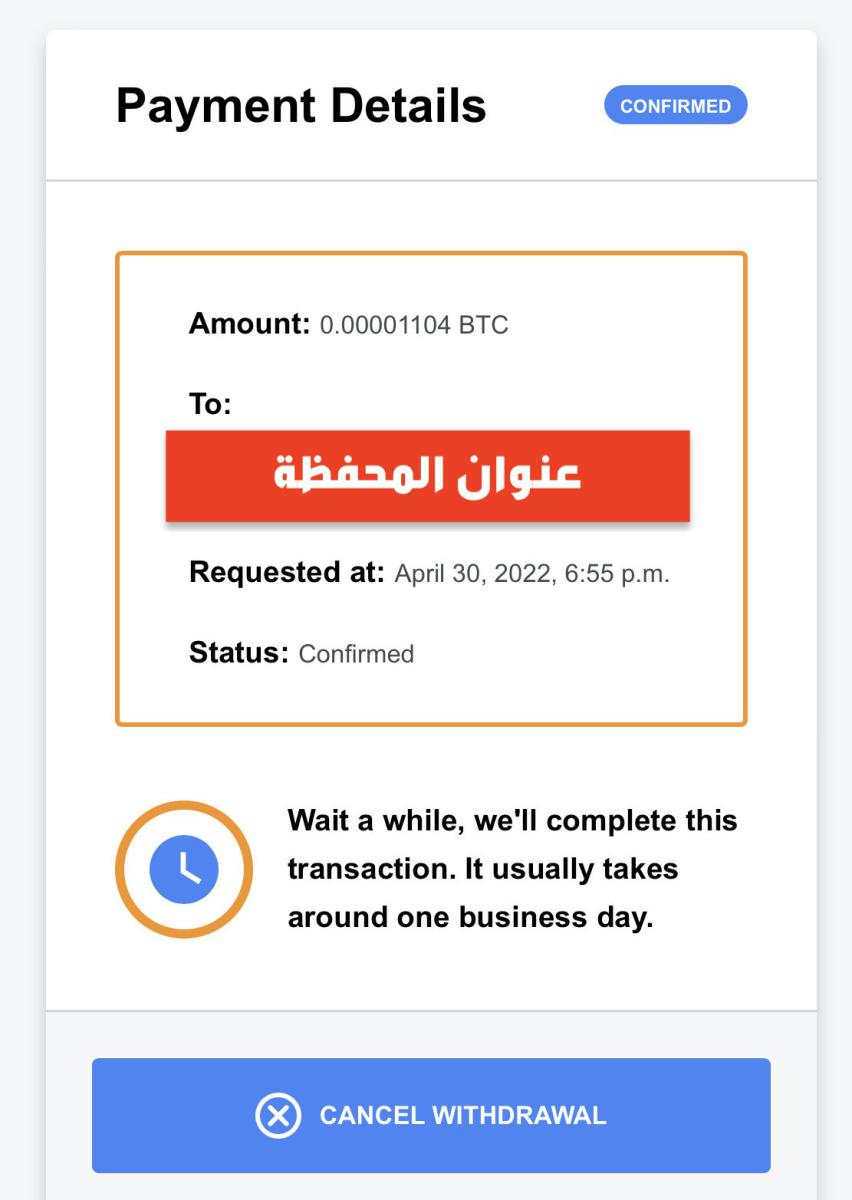Viewport: 852px width, 1200px height.
Task: Click the Confirmed text beside Status
Action: point(356,654)
